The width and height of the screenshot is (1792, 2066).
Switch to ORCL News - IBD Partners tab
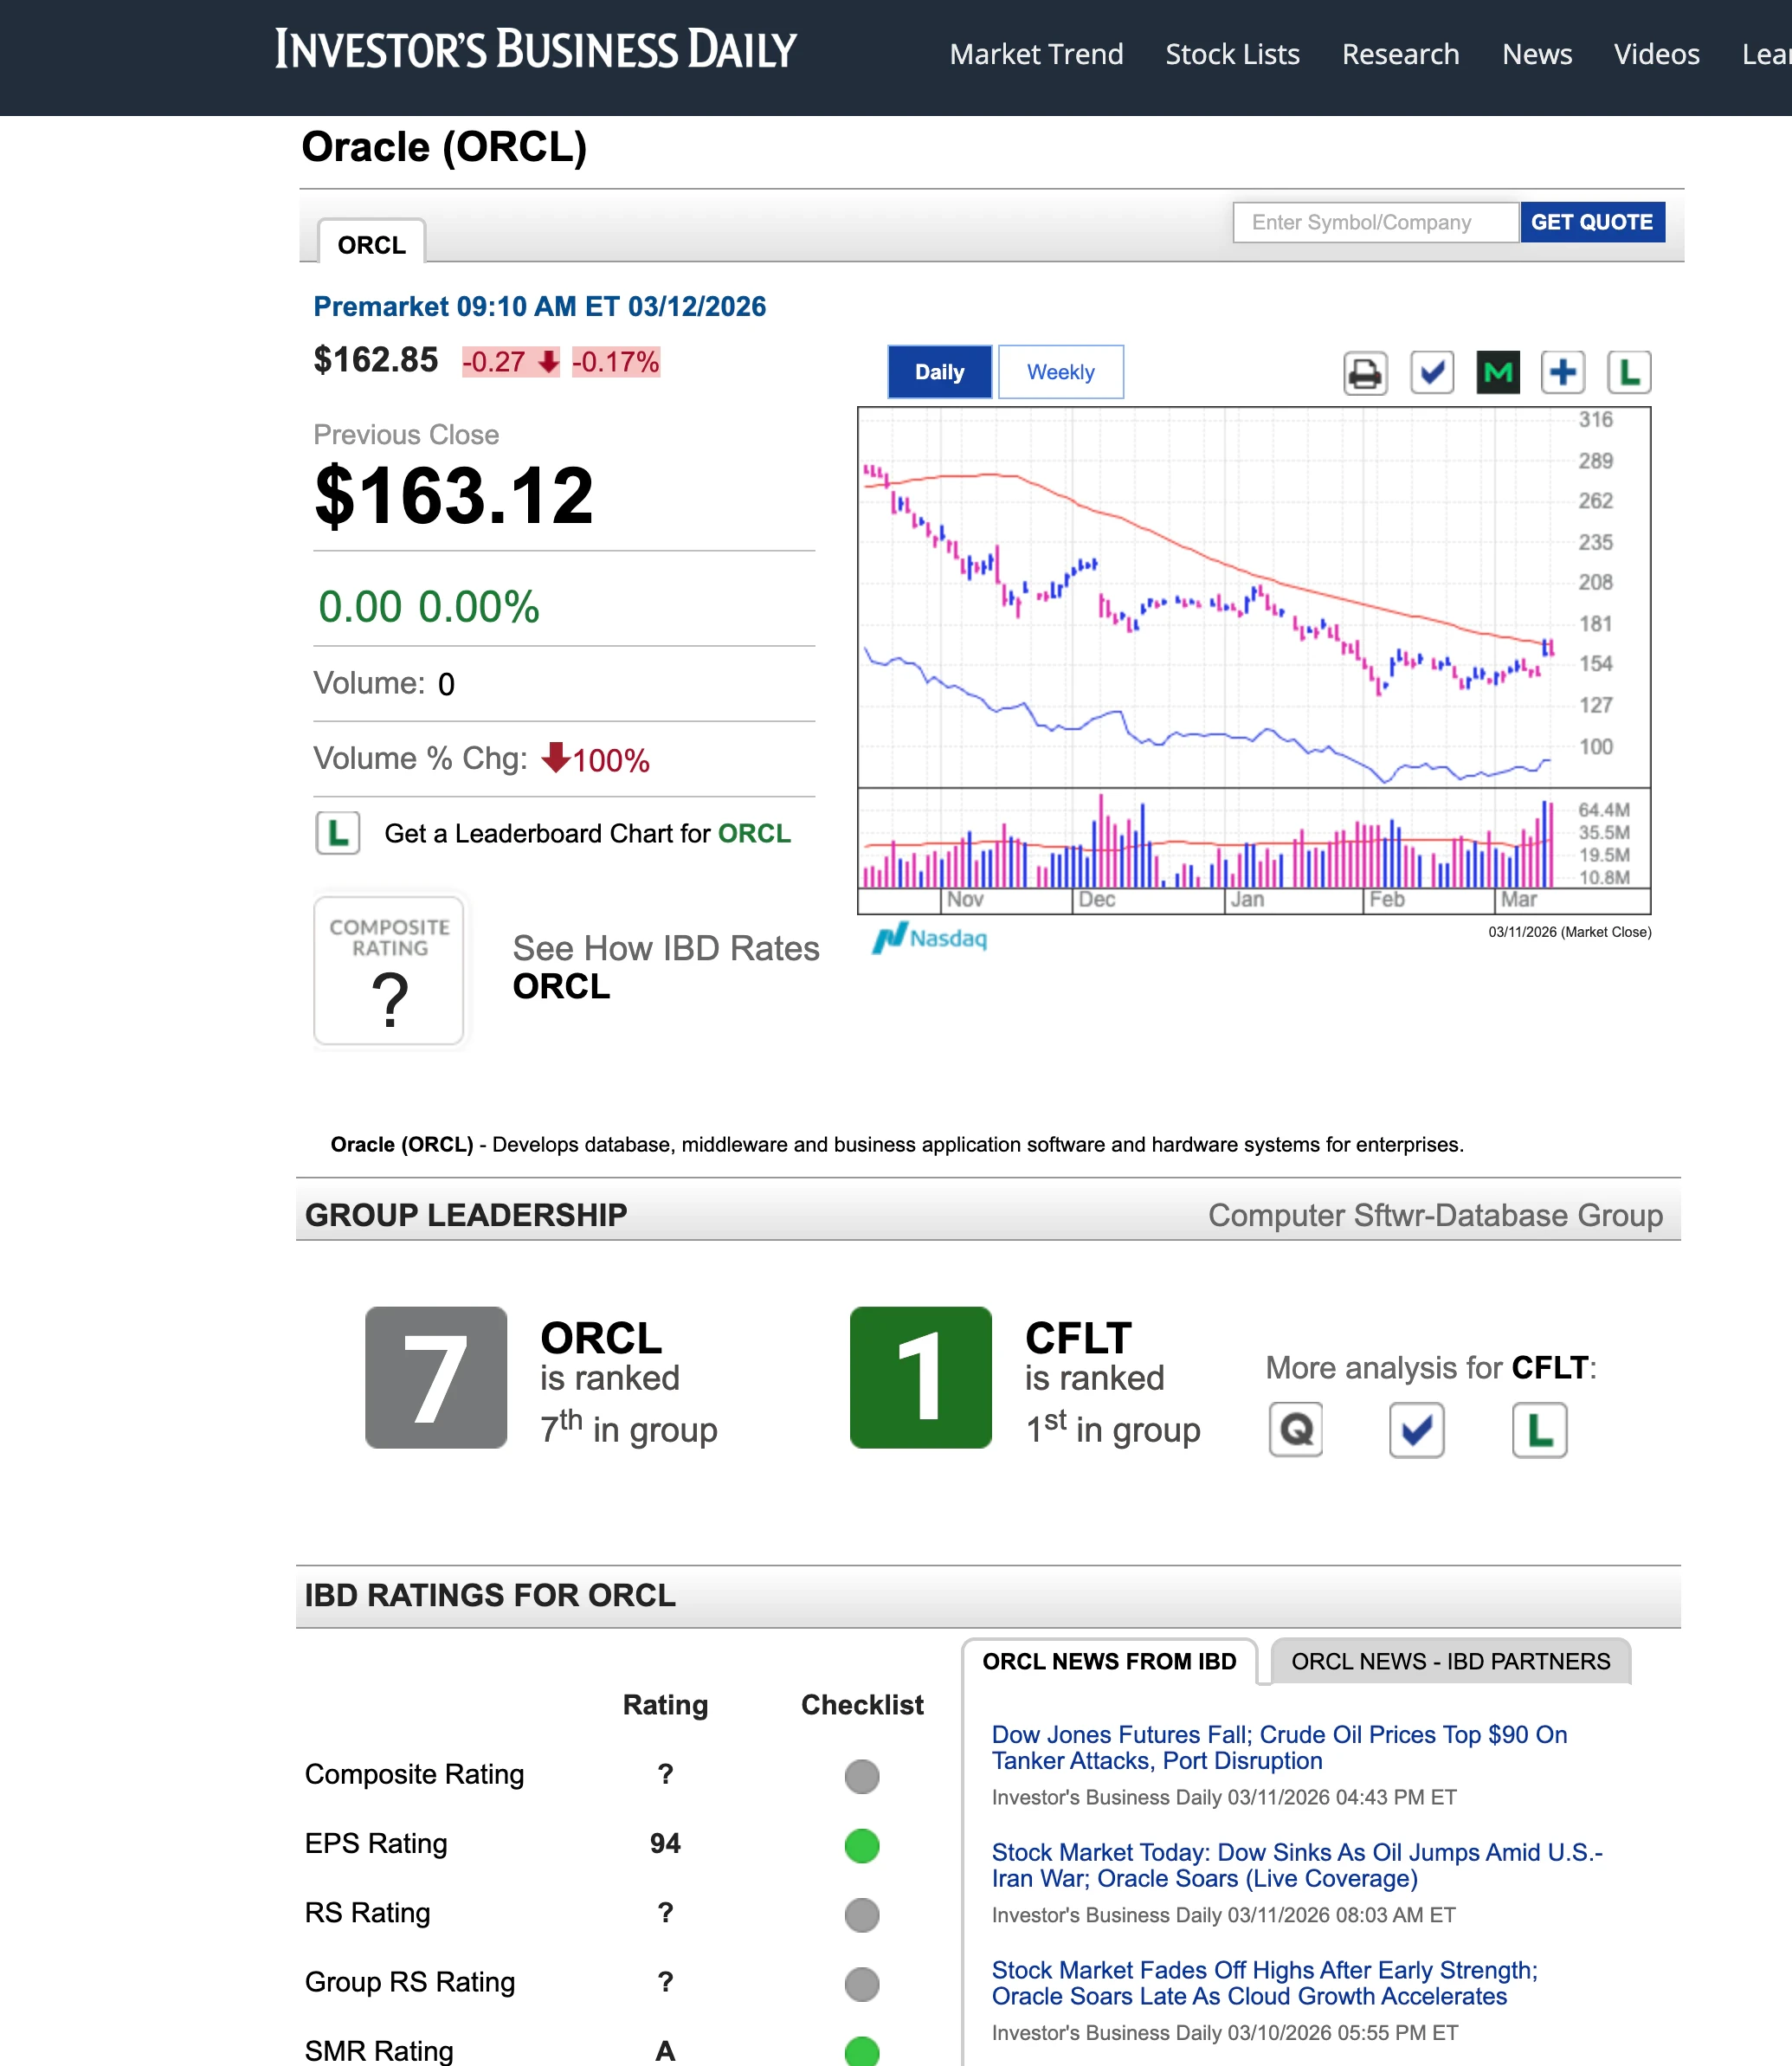(1450, 1661)
